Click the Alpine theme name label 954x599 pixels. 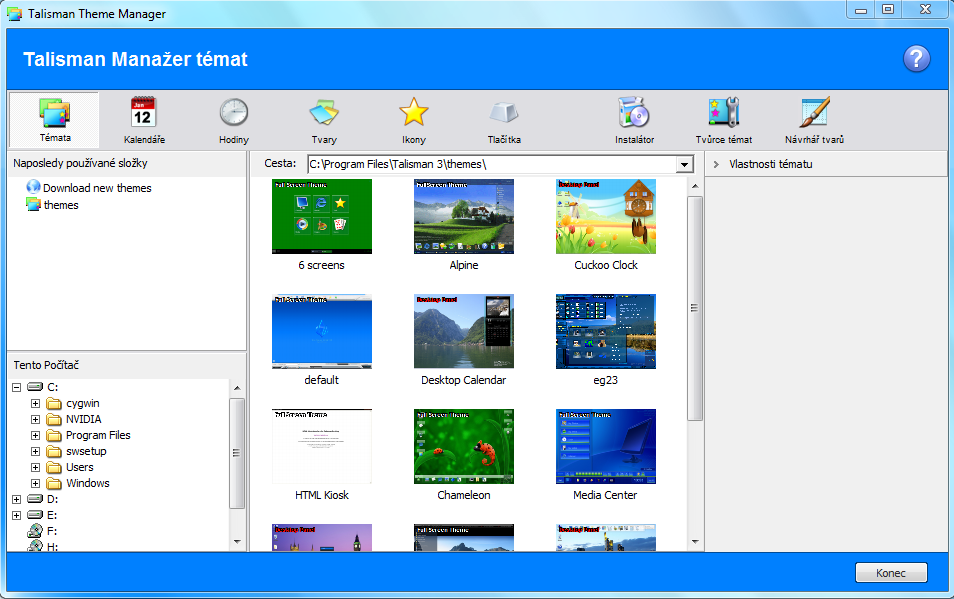click(x=464, y=265)
